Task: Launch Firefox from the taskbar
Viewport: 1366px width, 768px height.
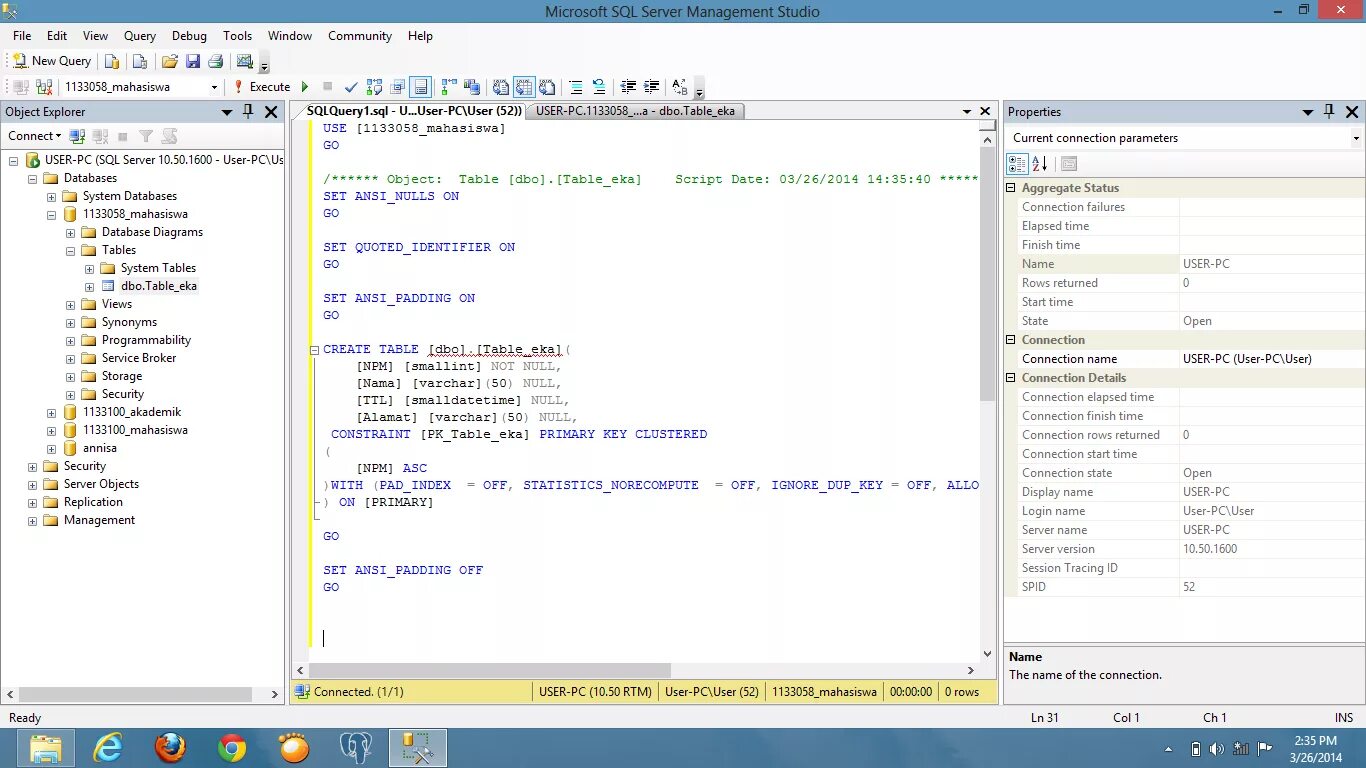Action: click(170, 747)
